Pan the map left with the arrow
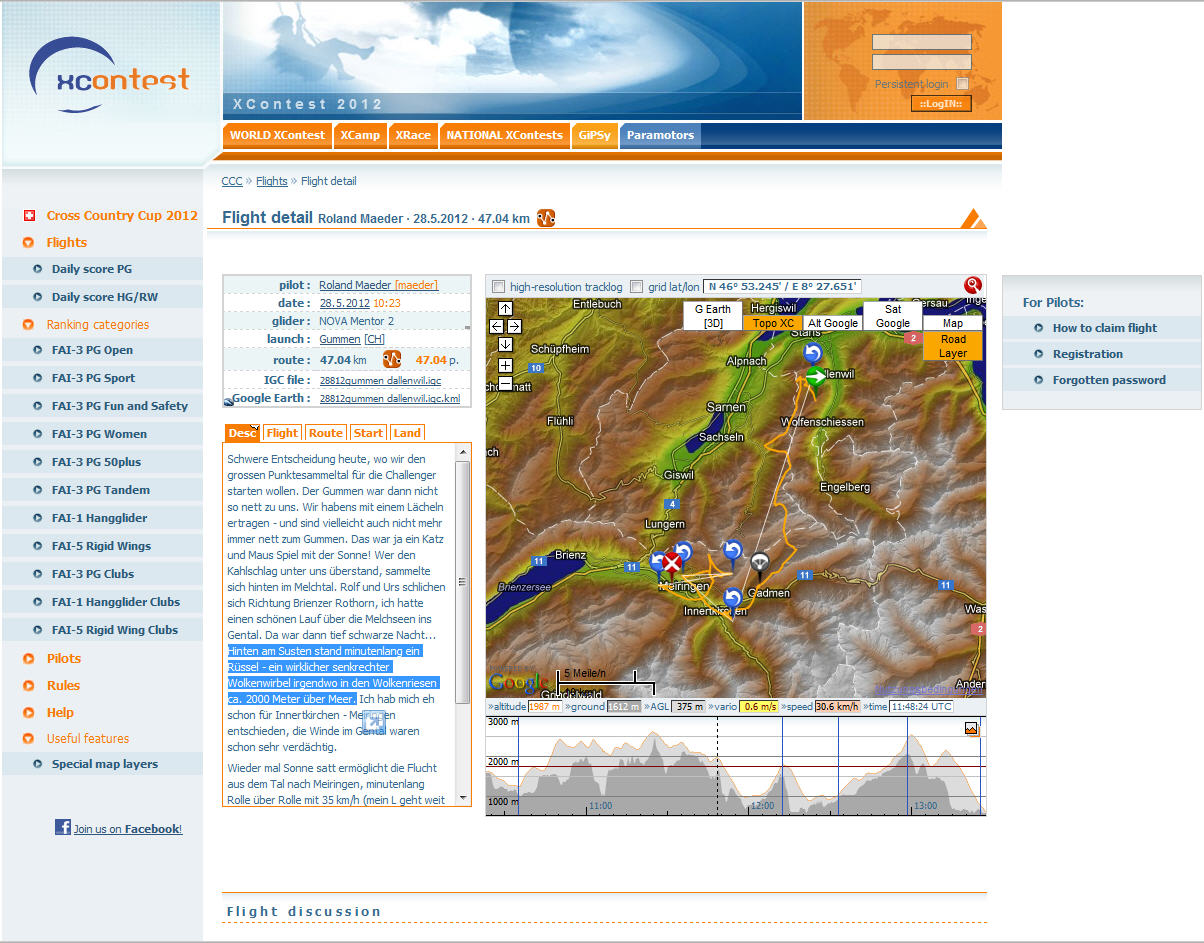The width and height of the screenshot is (1204, 943). 496,326
